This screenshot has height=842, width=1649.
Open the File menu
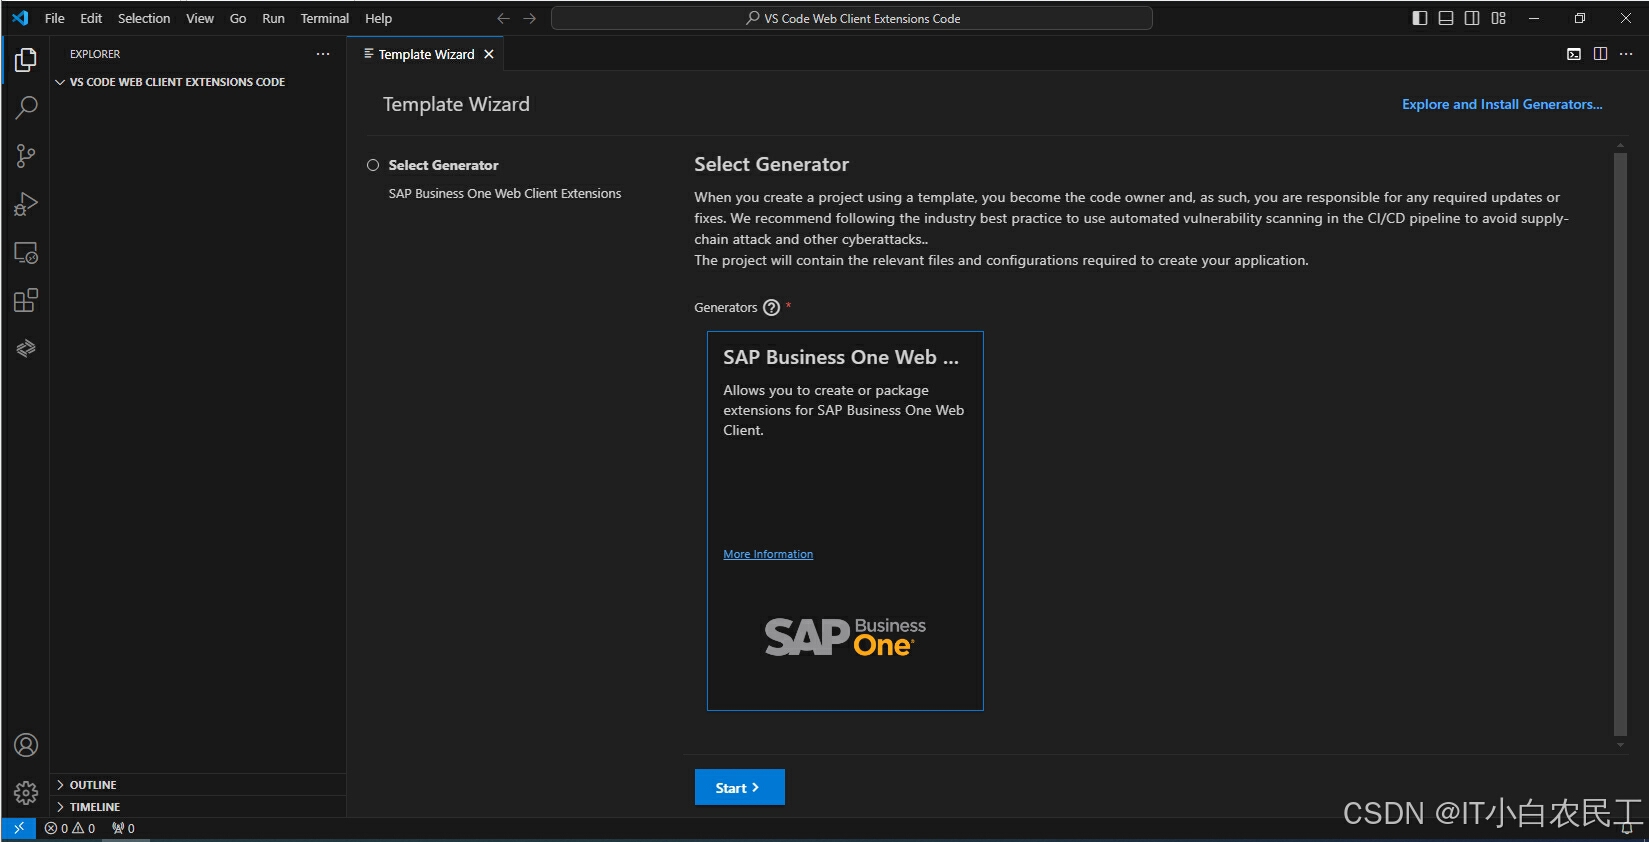[55, 18]
